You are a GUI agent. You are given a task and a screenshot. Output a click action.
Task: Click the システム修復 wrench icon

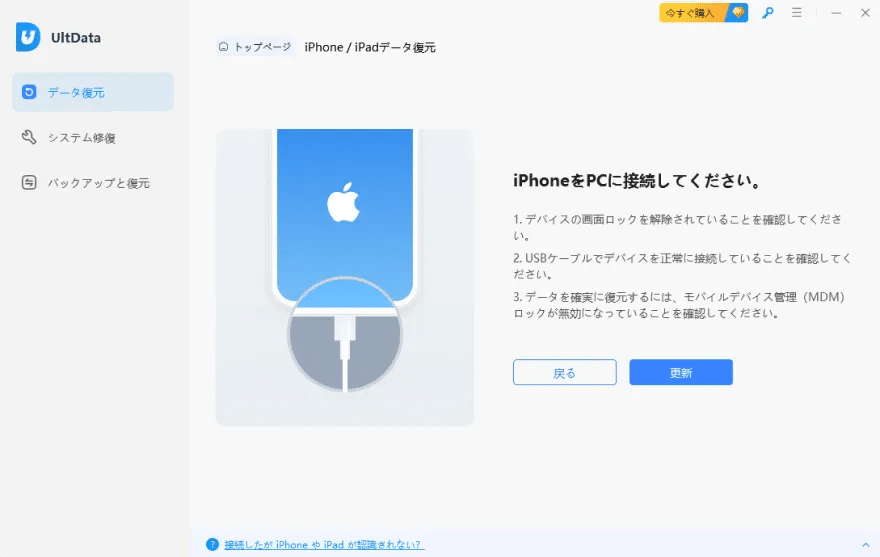(29, 137)
